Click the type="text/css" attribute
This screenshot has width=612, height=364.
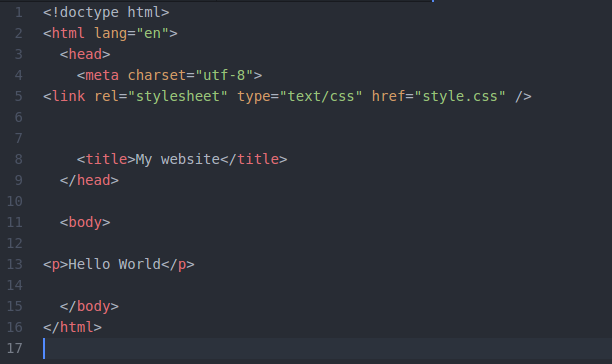[300, 96]
